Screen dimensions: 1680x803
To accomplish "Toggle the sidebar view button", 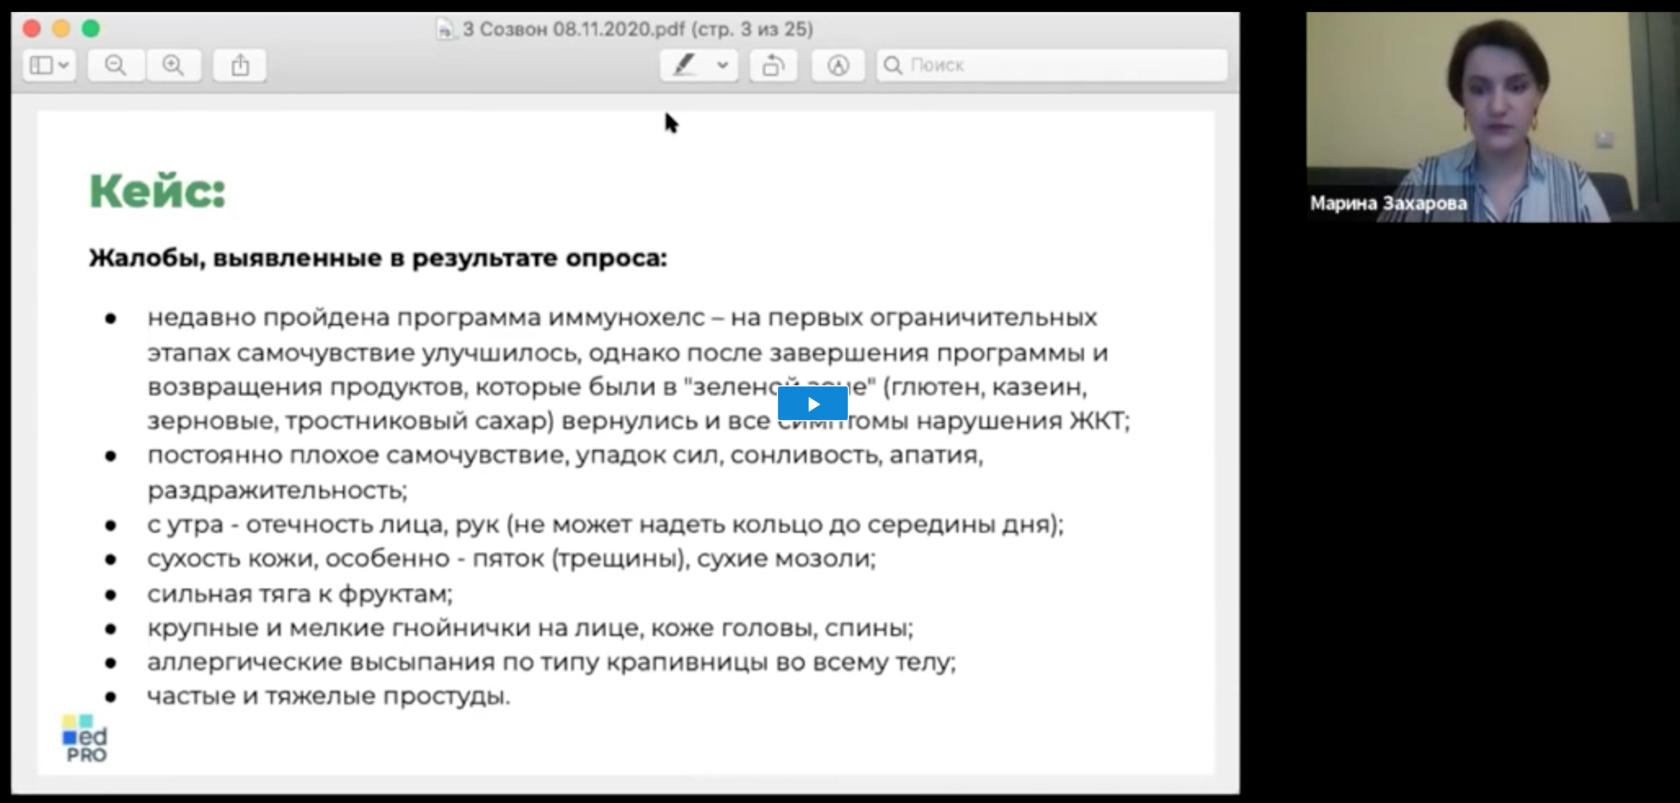I will coord(41,66).
